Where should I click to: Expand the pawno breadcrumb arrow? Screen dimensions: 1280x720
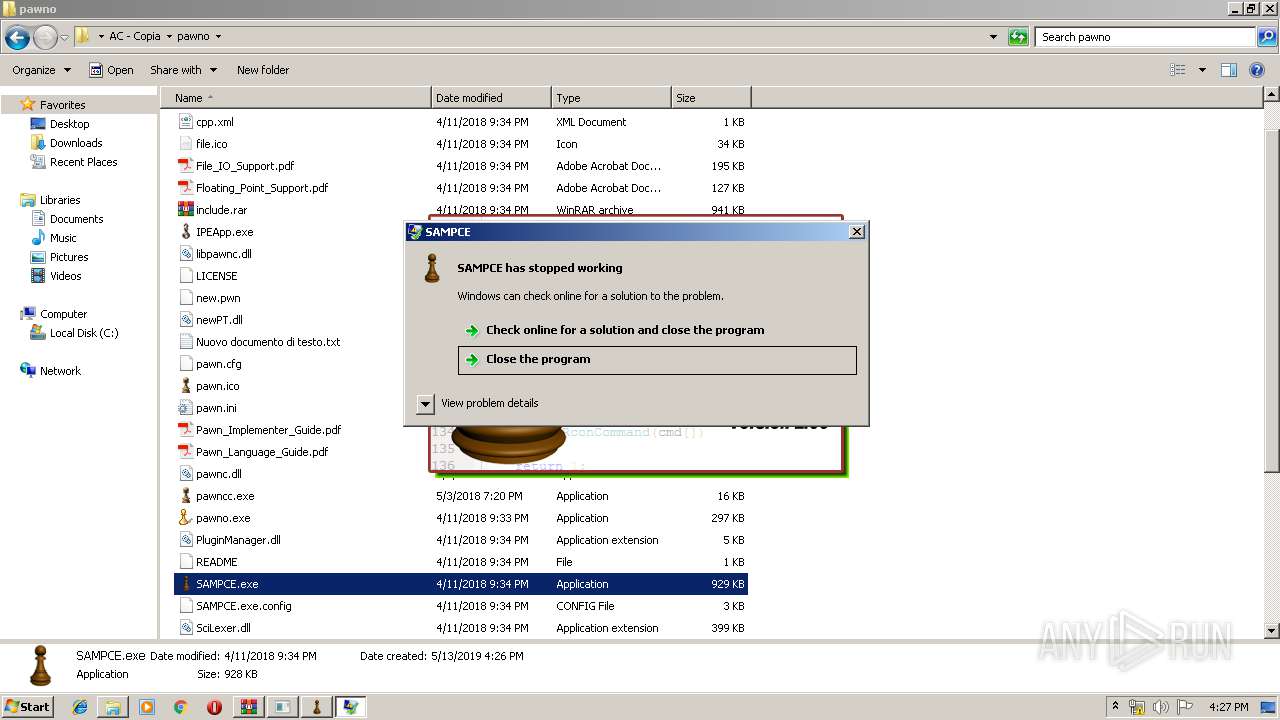pyautogui.click(x=218, y=36)
